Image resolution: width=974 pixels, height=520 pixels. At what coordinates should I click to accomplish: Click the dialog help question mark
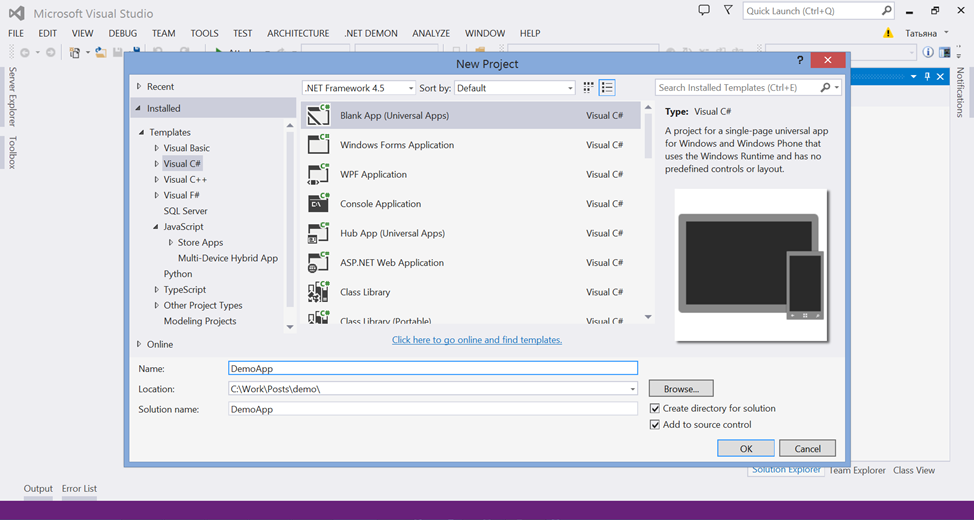point(800,60)
